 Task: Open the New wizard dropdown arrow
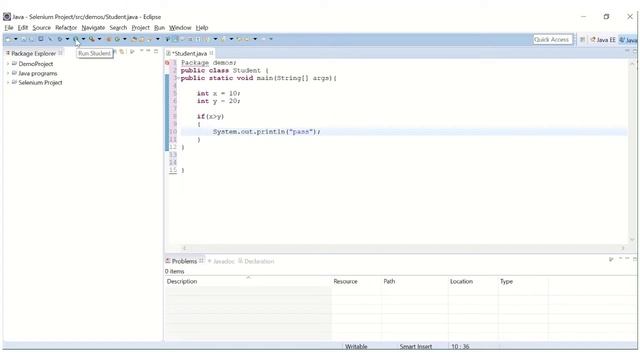[x=16, y=39]
